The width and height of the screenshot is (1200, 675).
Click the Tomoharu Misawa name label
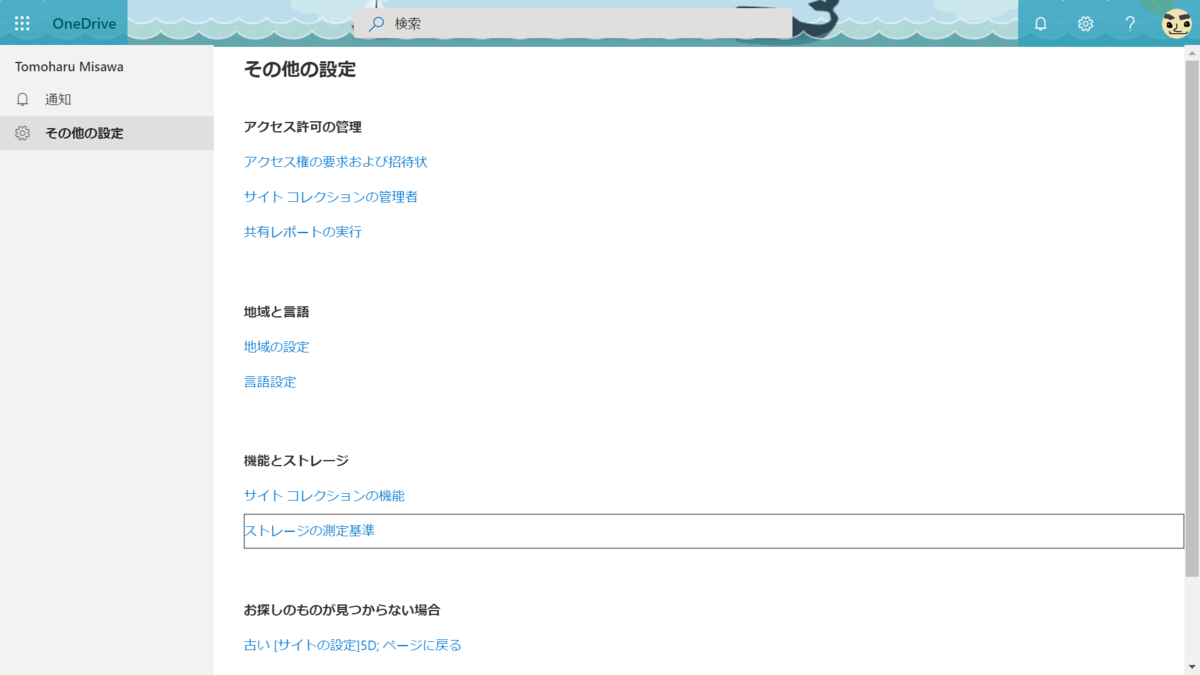click(69, 67)
